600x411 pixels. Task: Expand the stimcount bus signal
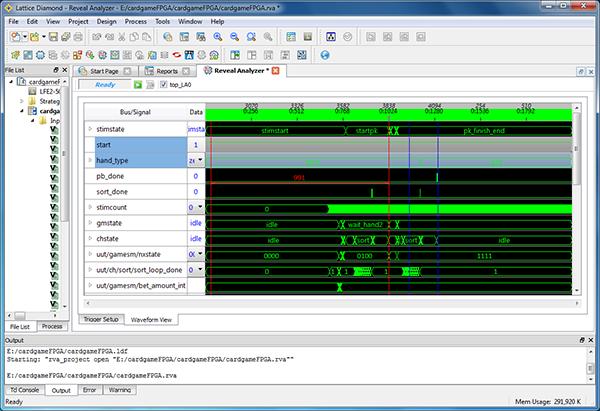coord(91,208)
